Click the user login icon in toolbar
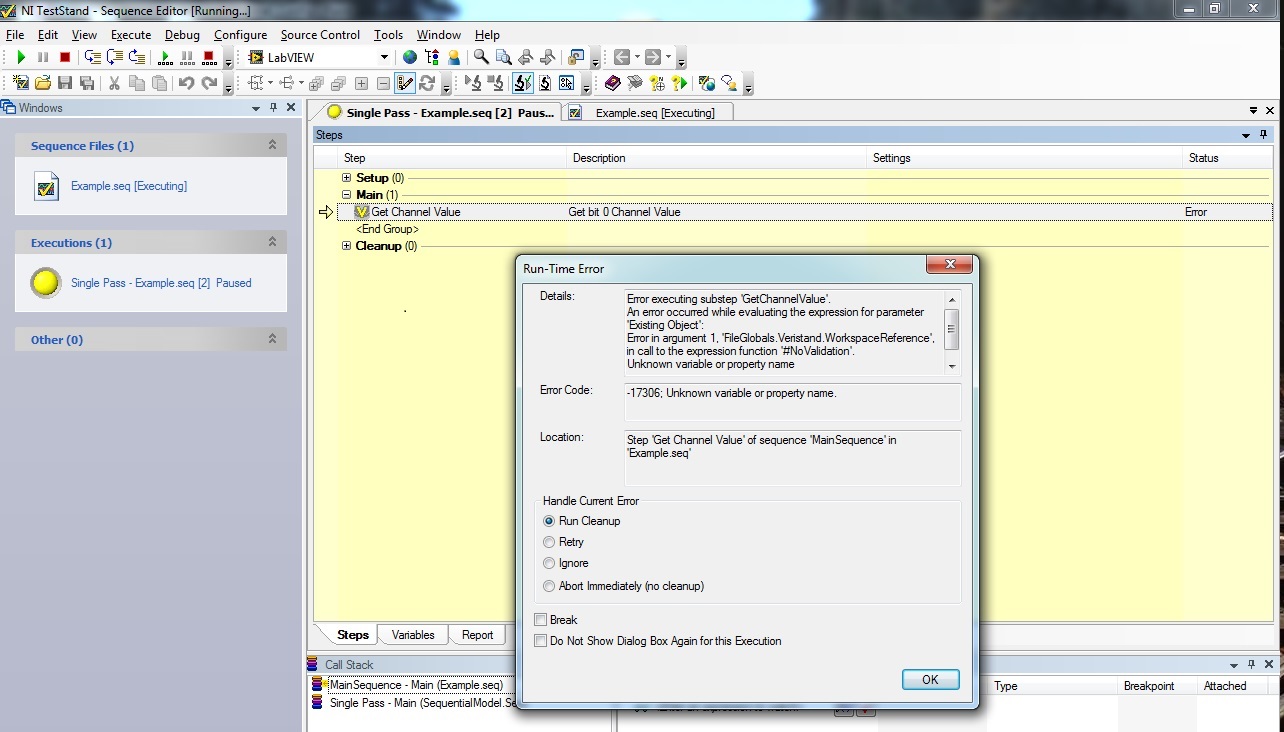This screenshot has height=732, width=1284. (454, 58)
